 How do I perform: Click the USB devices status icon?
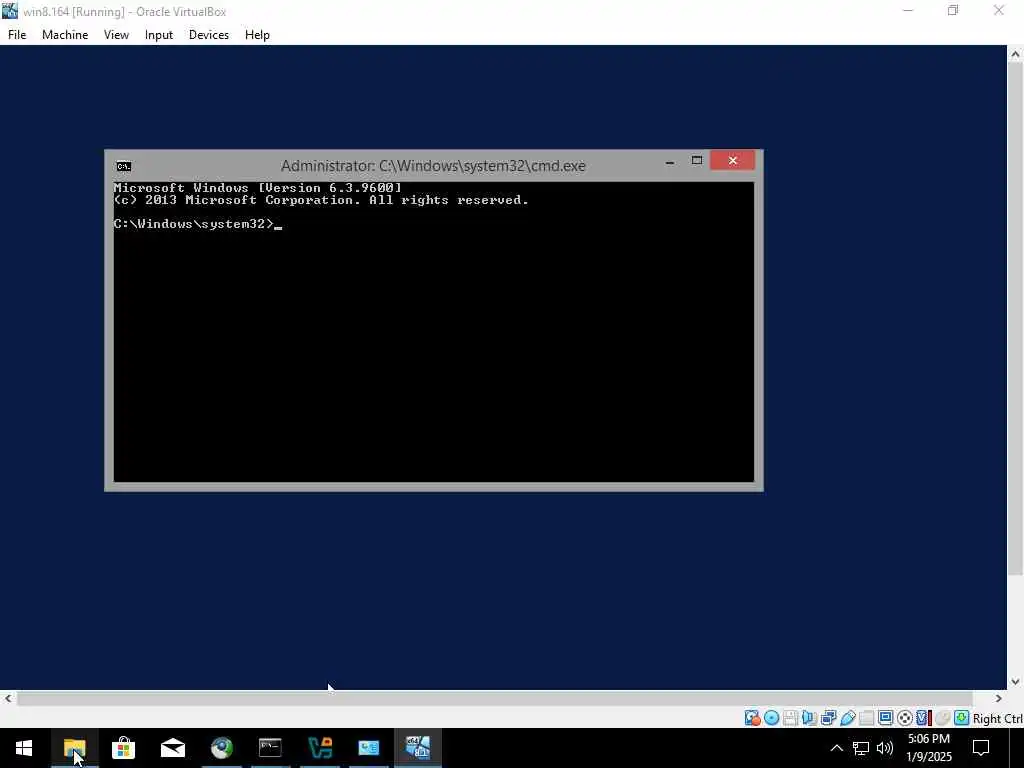[848, 718]
